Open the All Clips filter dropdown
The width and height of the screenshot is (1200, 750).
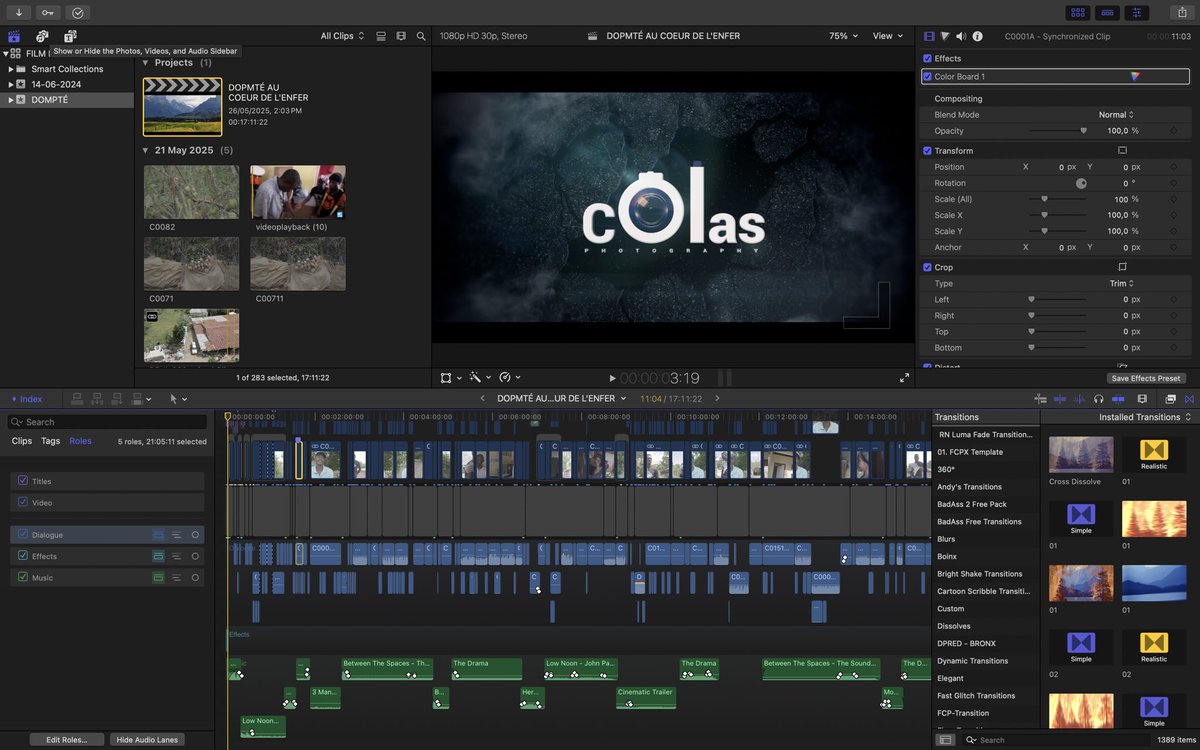342,36
